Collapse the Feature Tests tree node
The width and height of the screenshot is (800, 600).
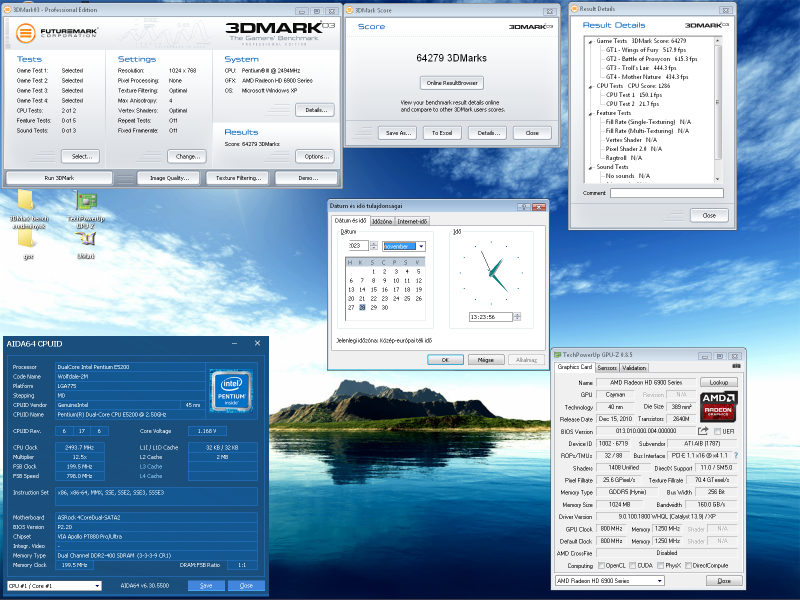tap(591, 113)
